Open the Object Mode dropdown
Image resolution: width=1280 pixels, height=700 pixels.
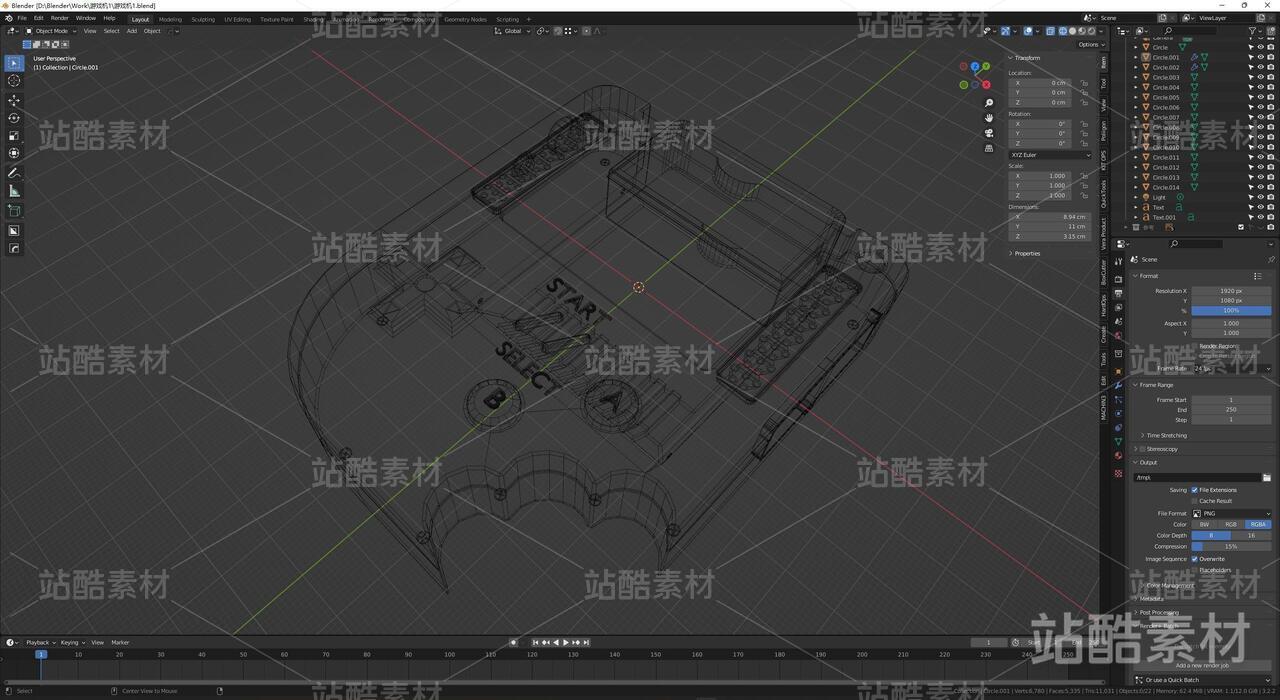(x=51, y=31)
